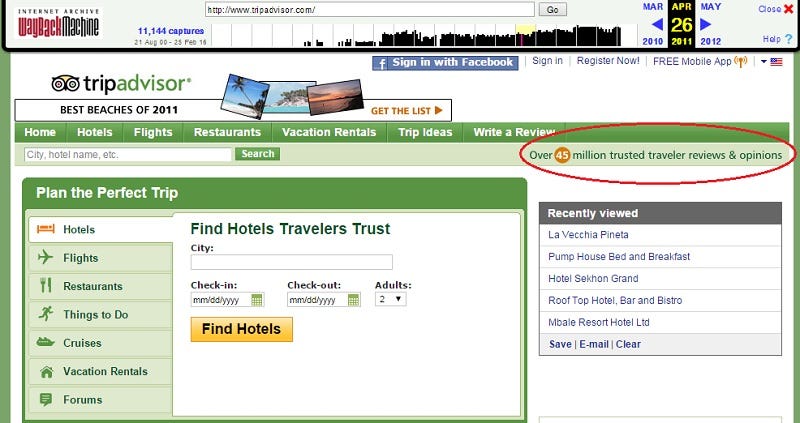Click the yellow Find Hotels button
Image resolution: width=800 pixels, height=423 pixels.
242,329
